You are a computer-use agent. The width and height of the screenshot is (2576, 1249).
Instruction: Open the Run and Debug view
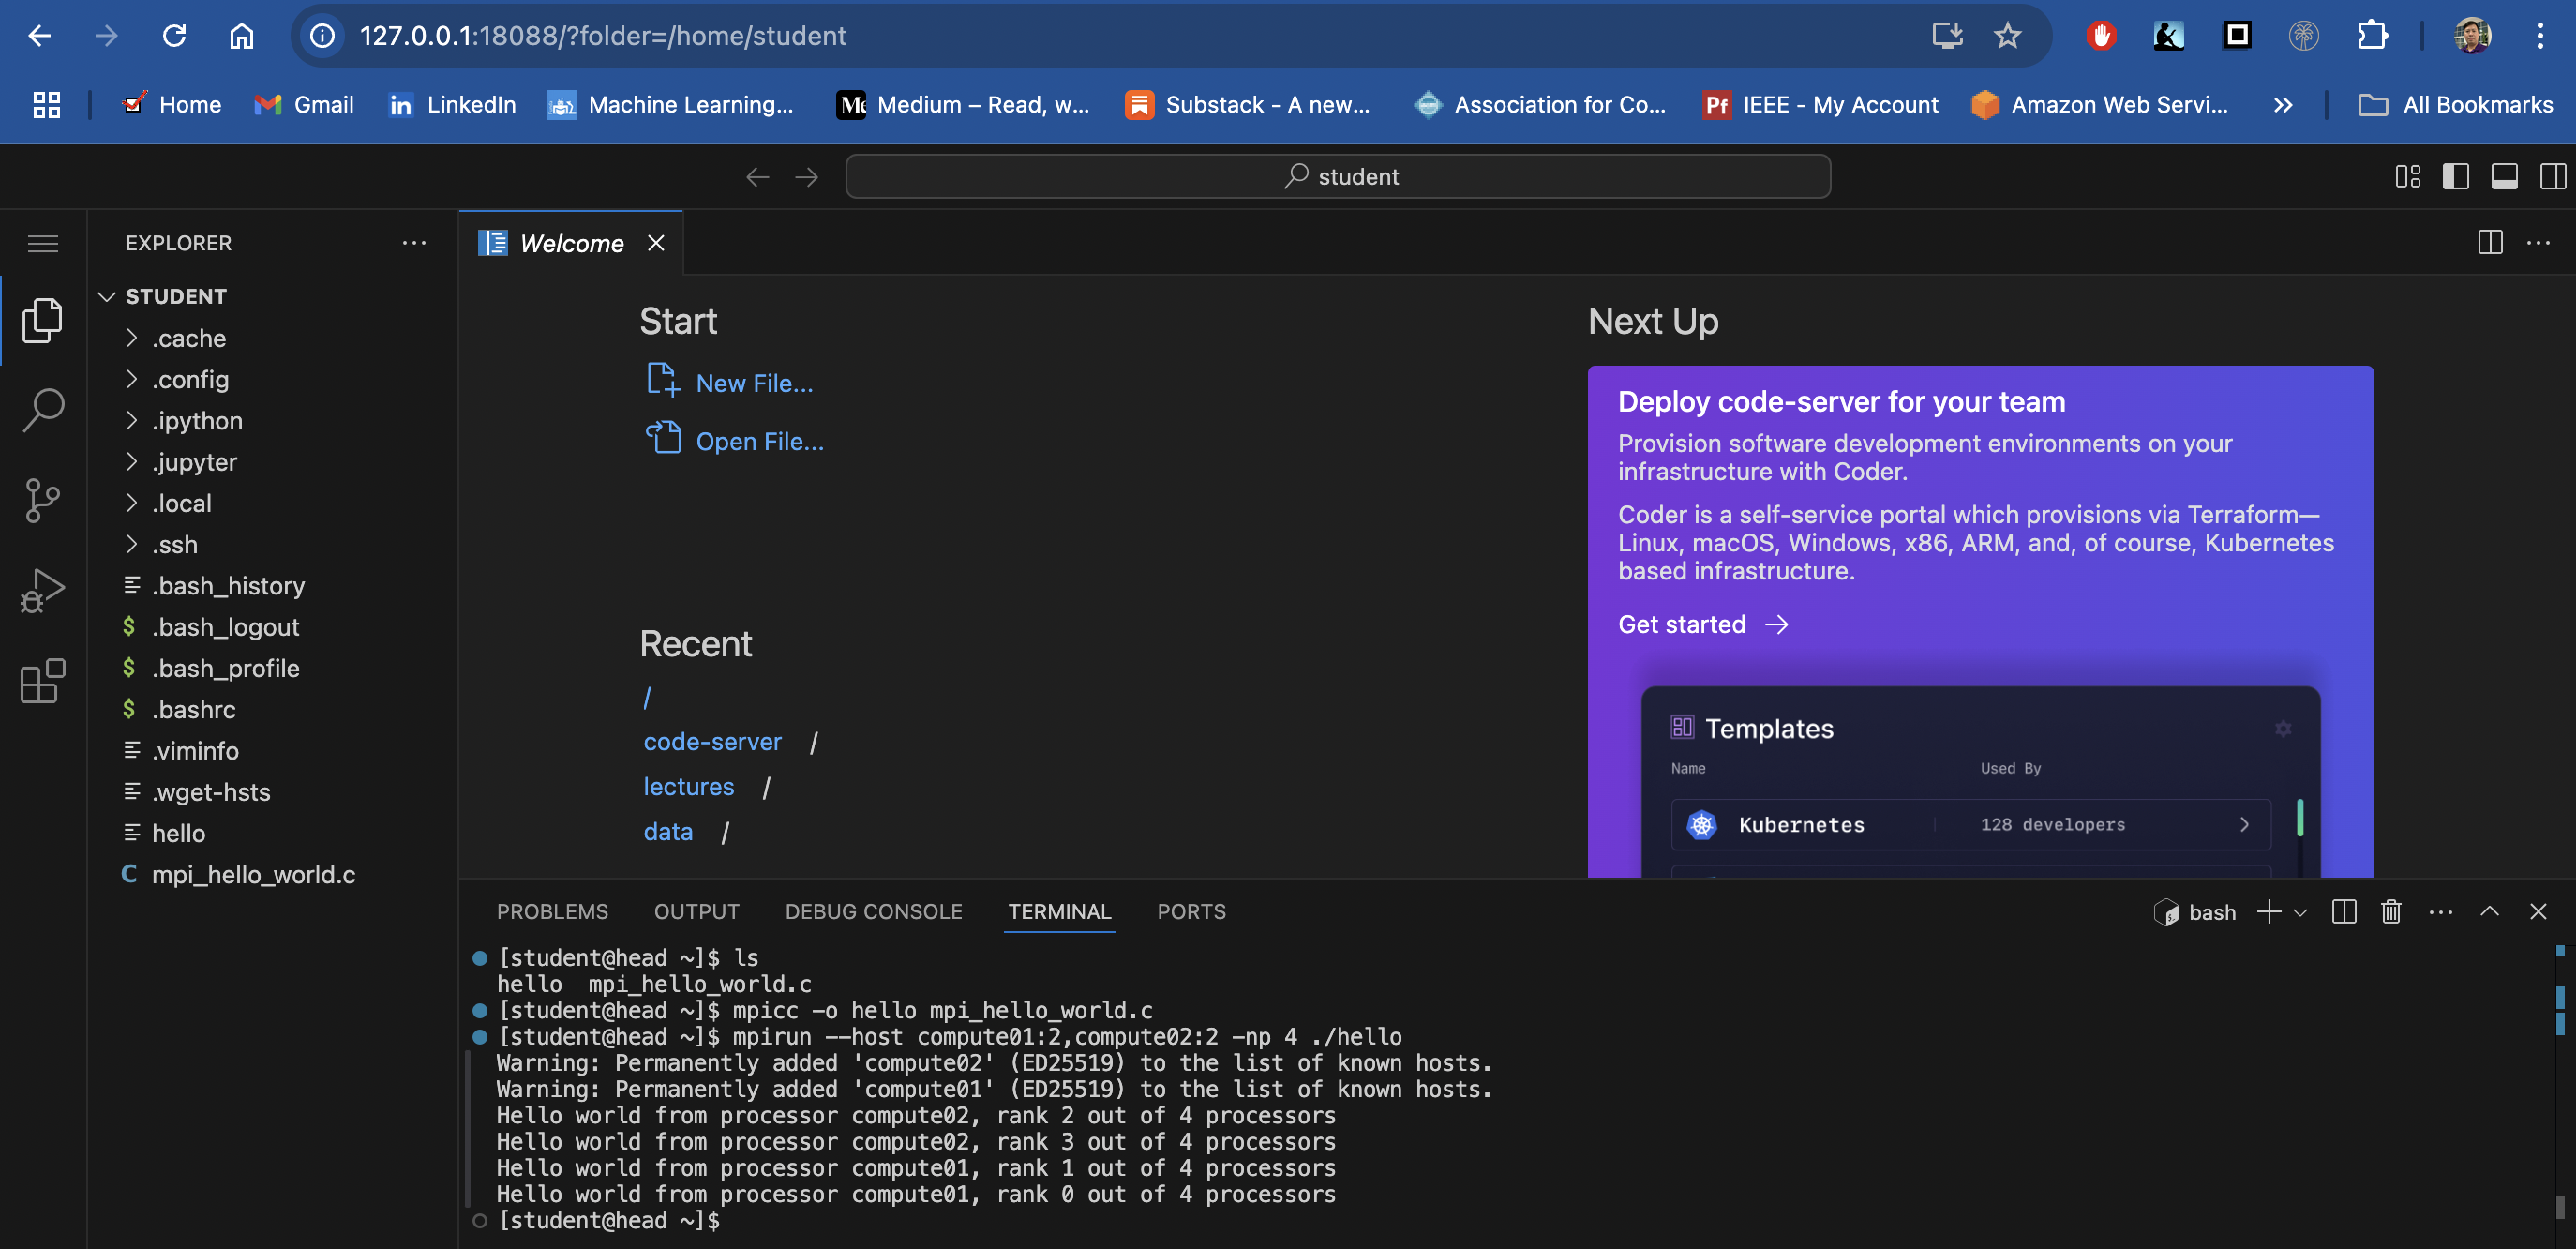point(42,590)
